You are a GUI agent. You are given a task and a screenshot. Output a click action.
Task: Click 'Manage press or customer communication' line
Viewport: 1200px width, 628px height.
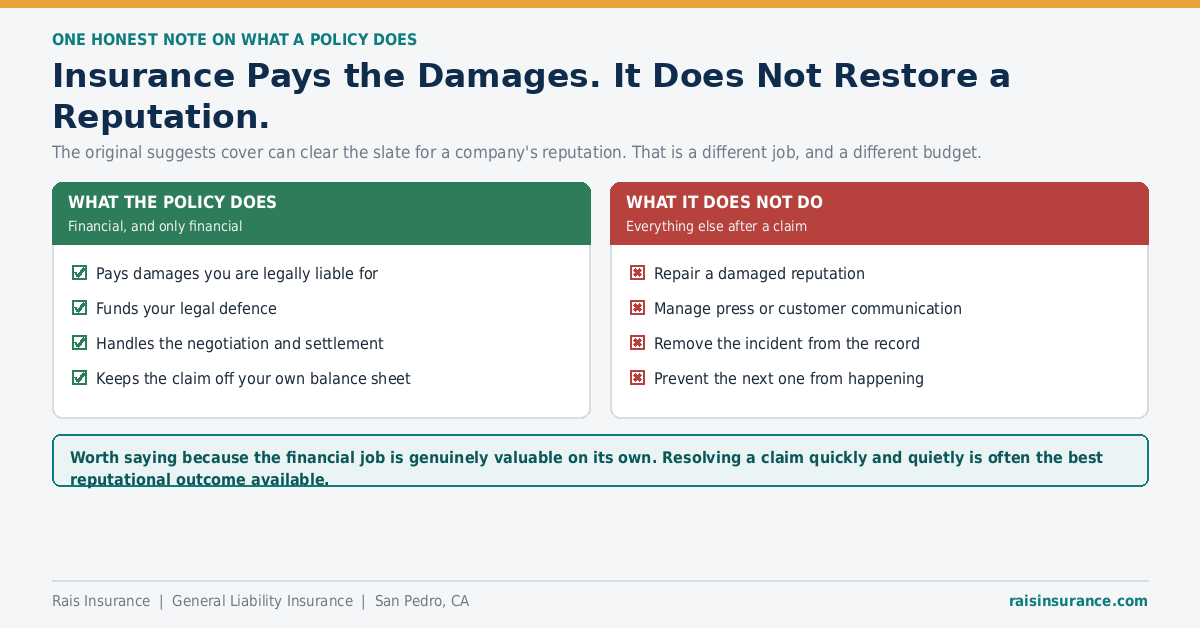[x=808, y=308]
